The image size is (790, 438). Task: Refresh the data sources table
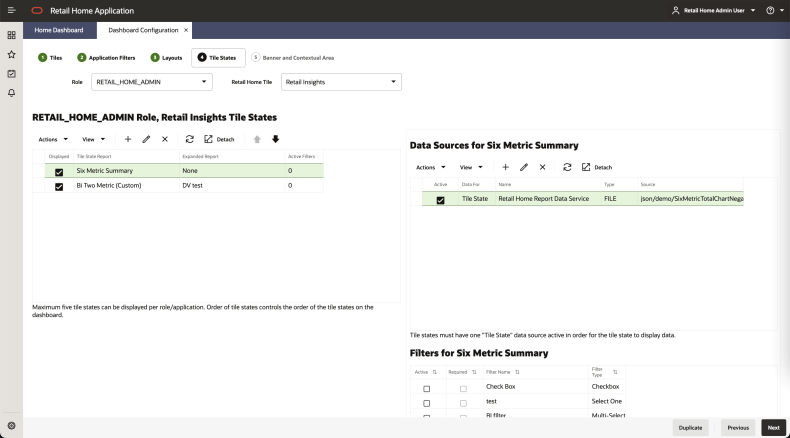pyautogui.click(x=567, y=167)
